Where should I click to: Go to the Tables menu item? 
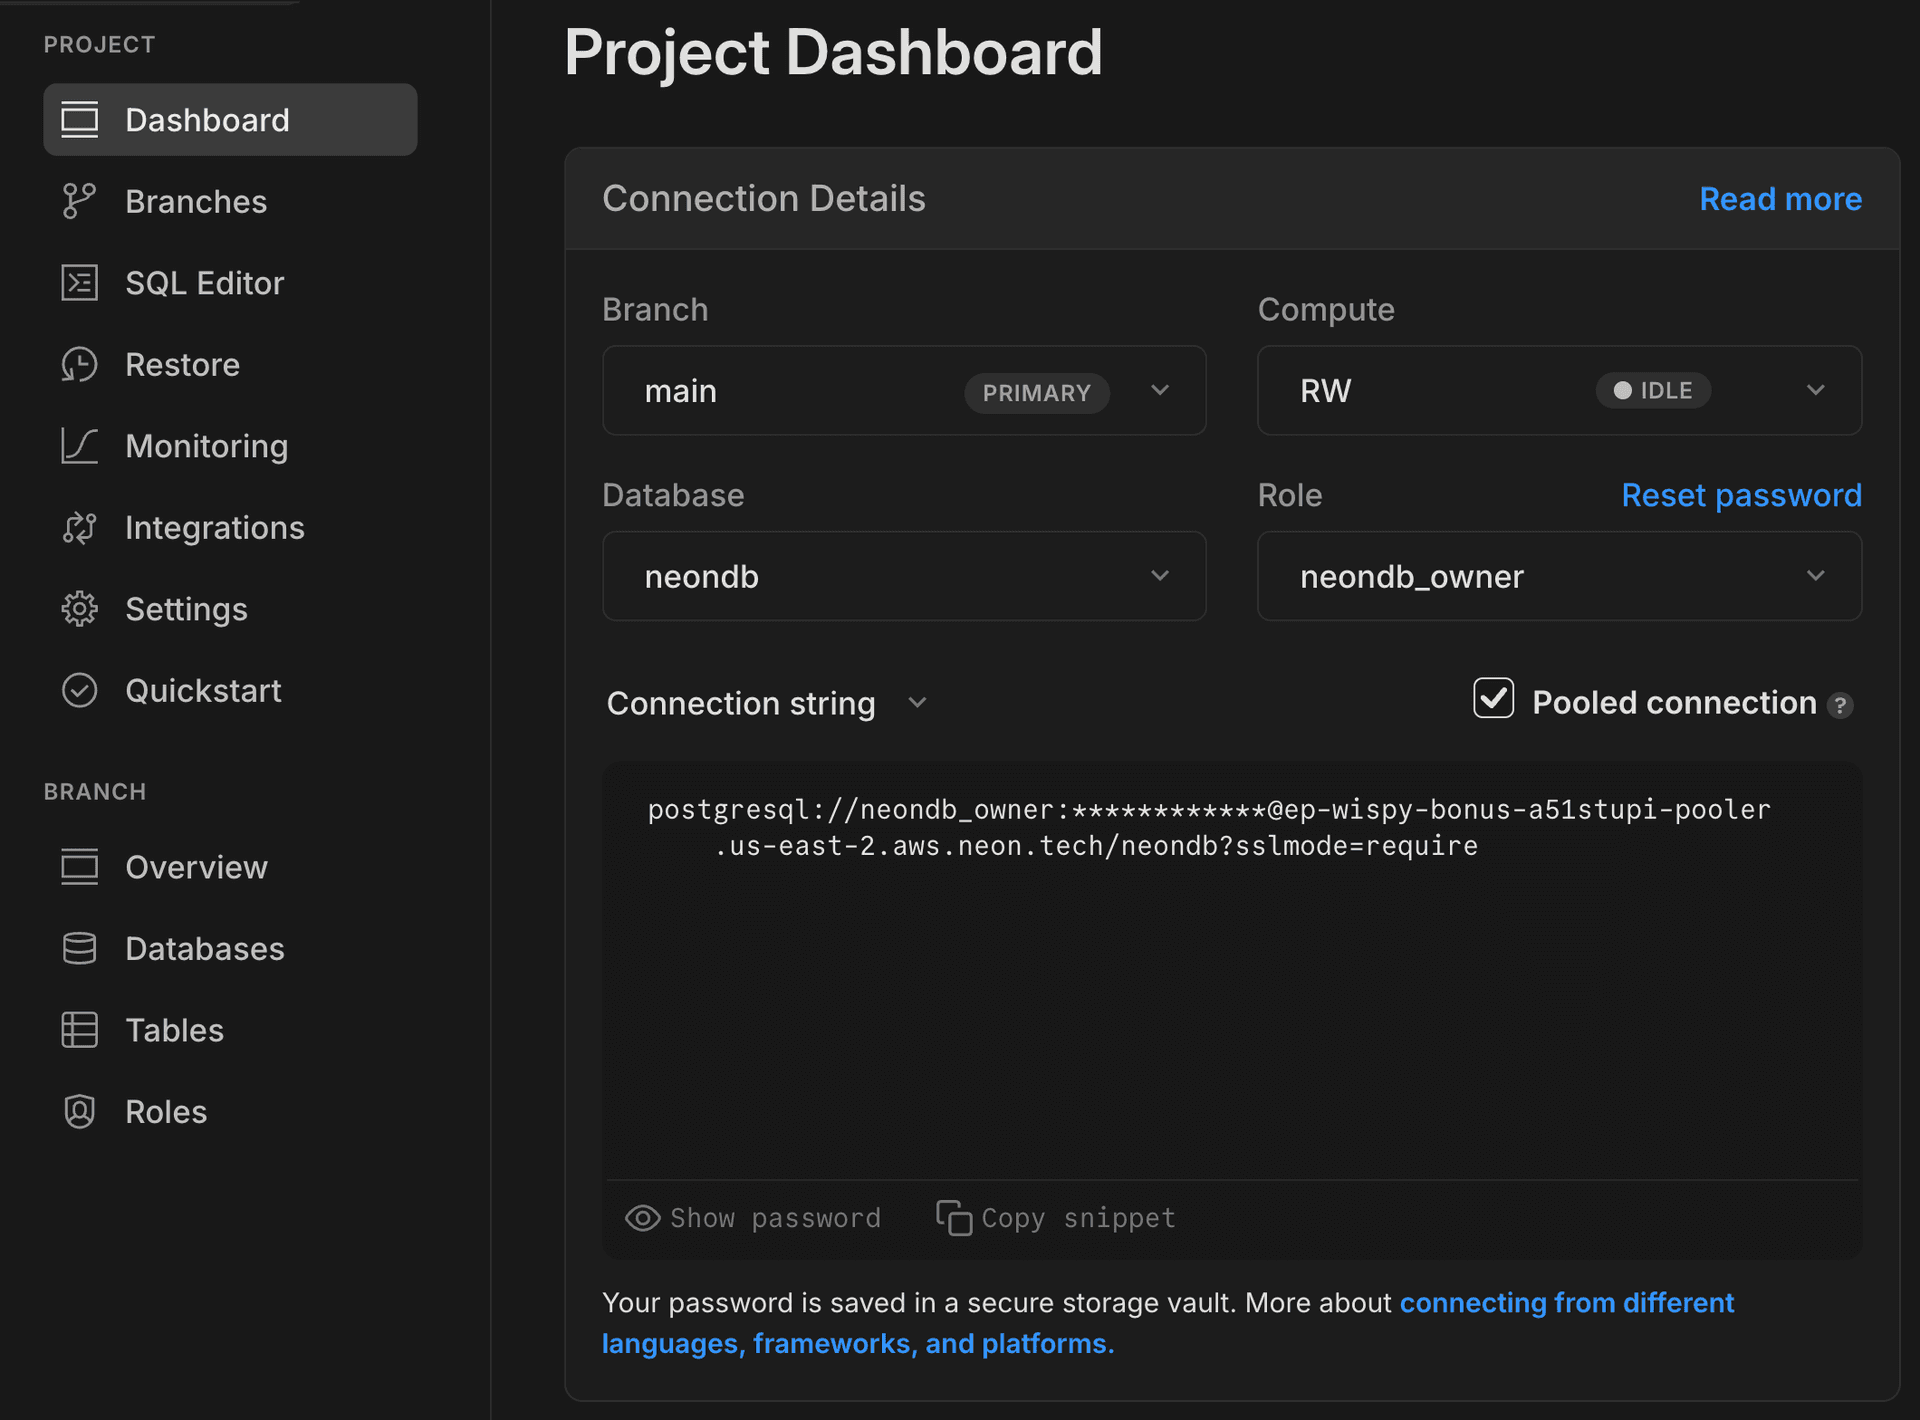click(x=174, y=1030)
